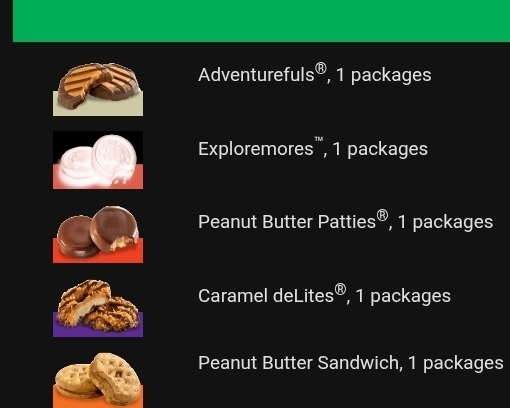Click the Peanut Butter Patties name label
This screenshot has width=510, height=408.
click(x=287, y=222)
